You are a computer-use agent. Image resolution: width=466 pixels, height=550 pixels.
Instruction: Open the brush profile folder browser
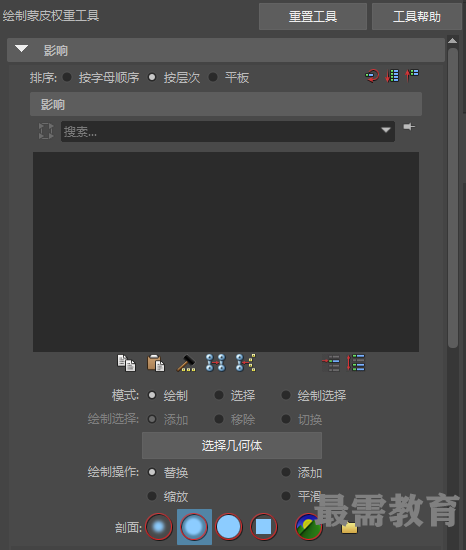[349, 528]
